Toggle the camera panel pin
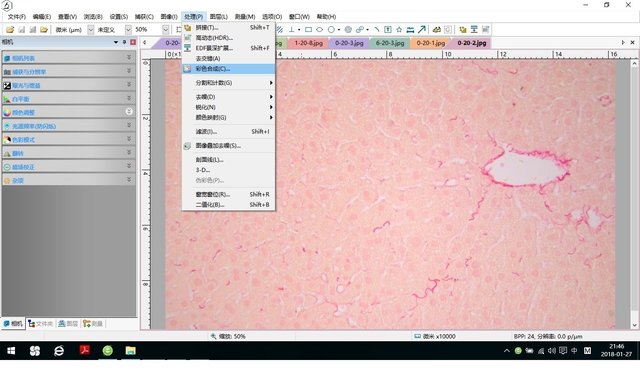Screen dimensions: 640x375 tap(124, 42)
